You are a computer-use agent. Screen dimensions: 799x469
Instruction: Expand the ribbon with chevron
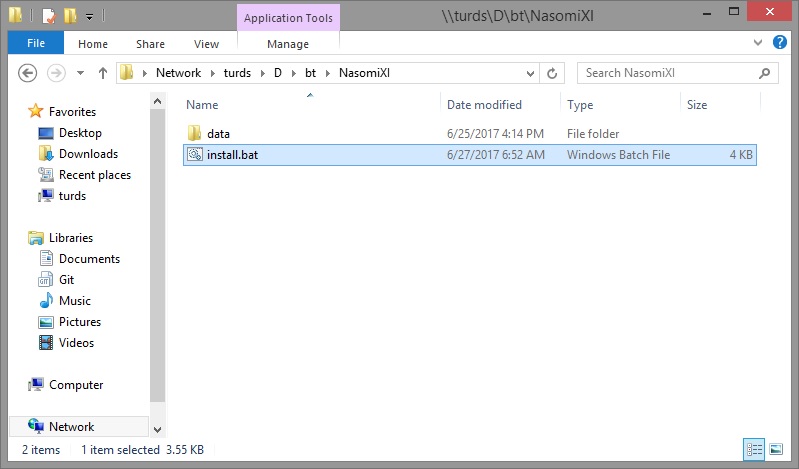click(x=756, y=44)
